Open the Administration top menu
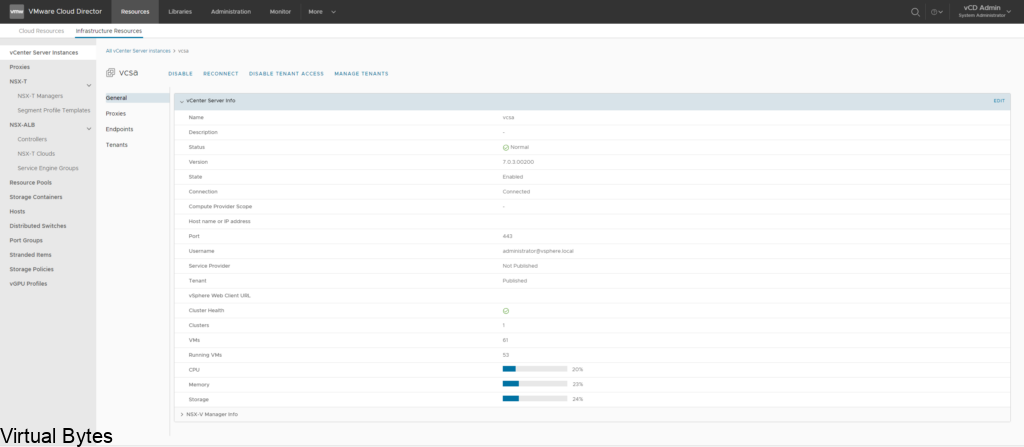Image resolution: width=1024 pixels, height=447 pixels. [x=231, y=12]
